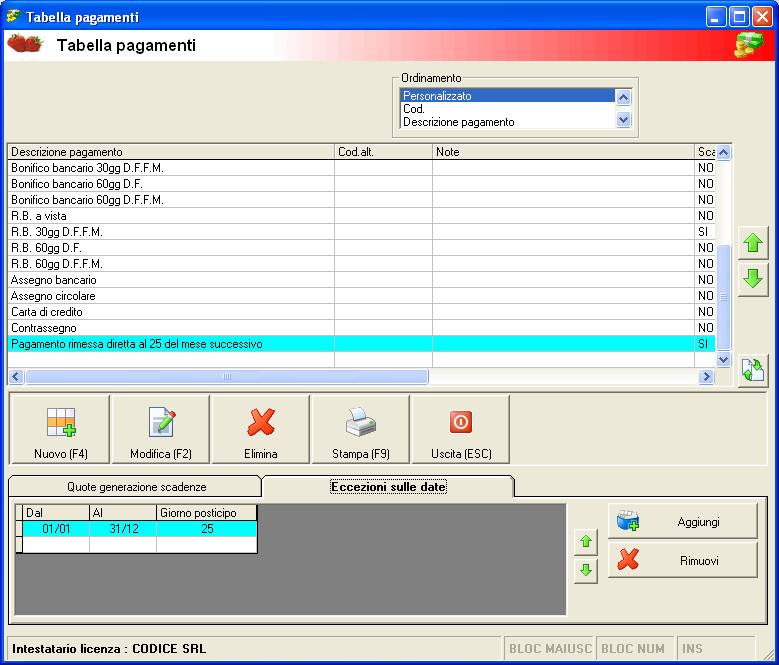
Task: Switch to Quote generazione scadenze tab
Action: coord(136,487)
